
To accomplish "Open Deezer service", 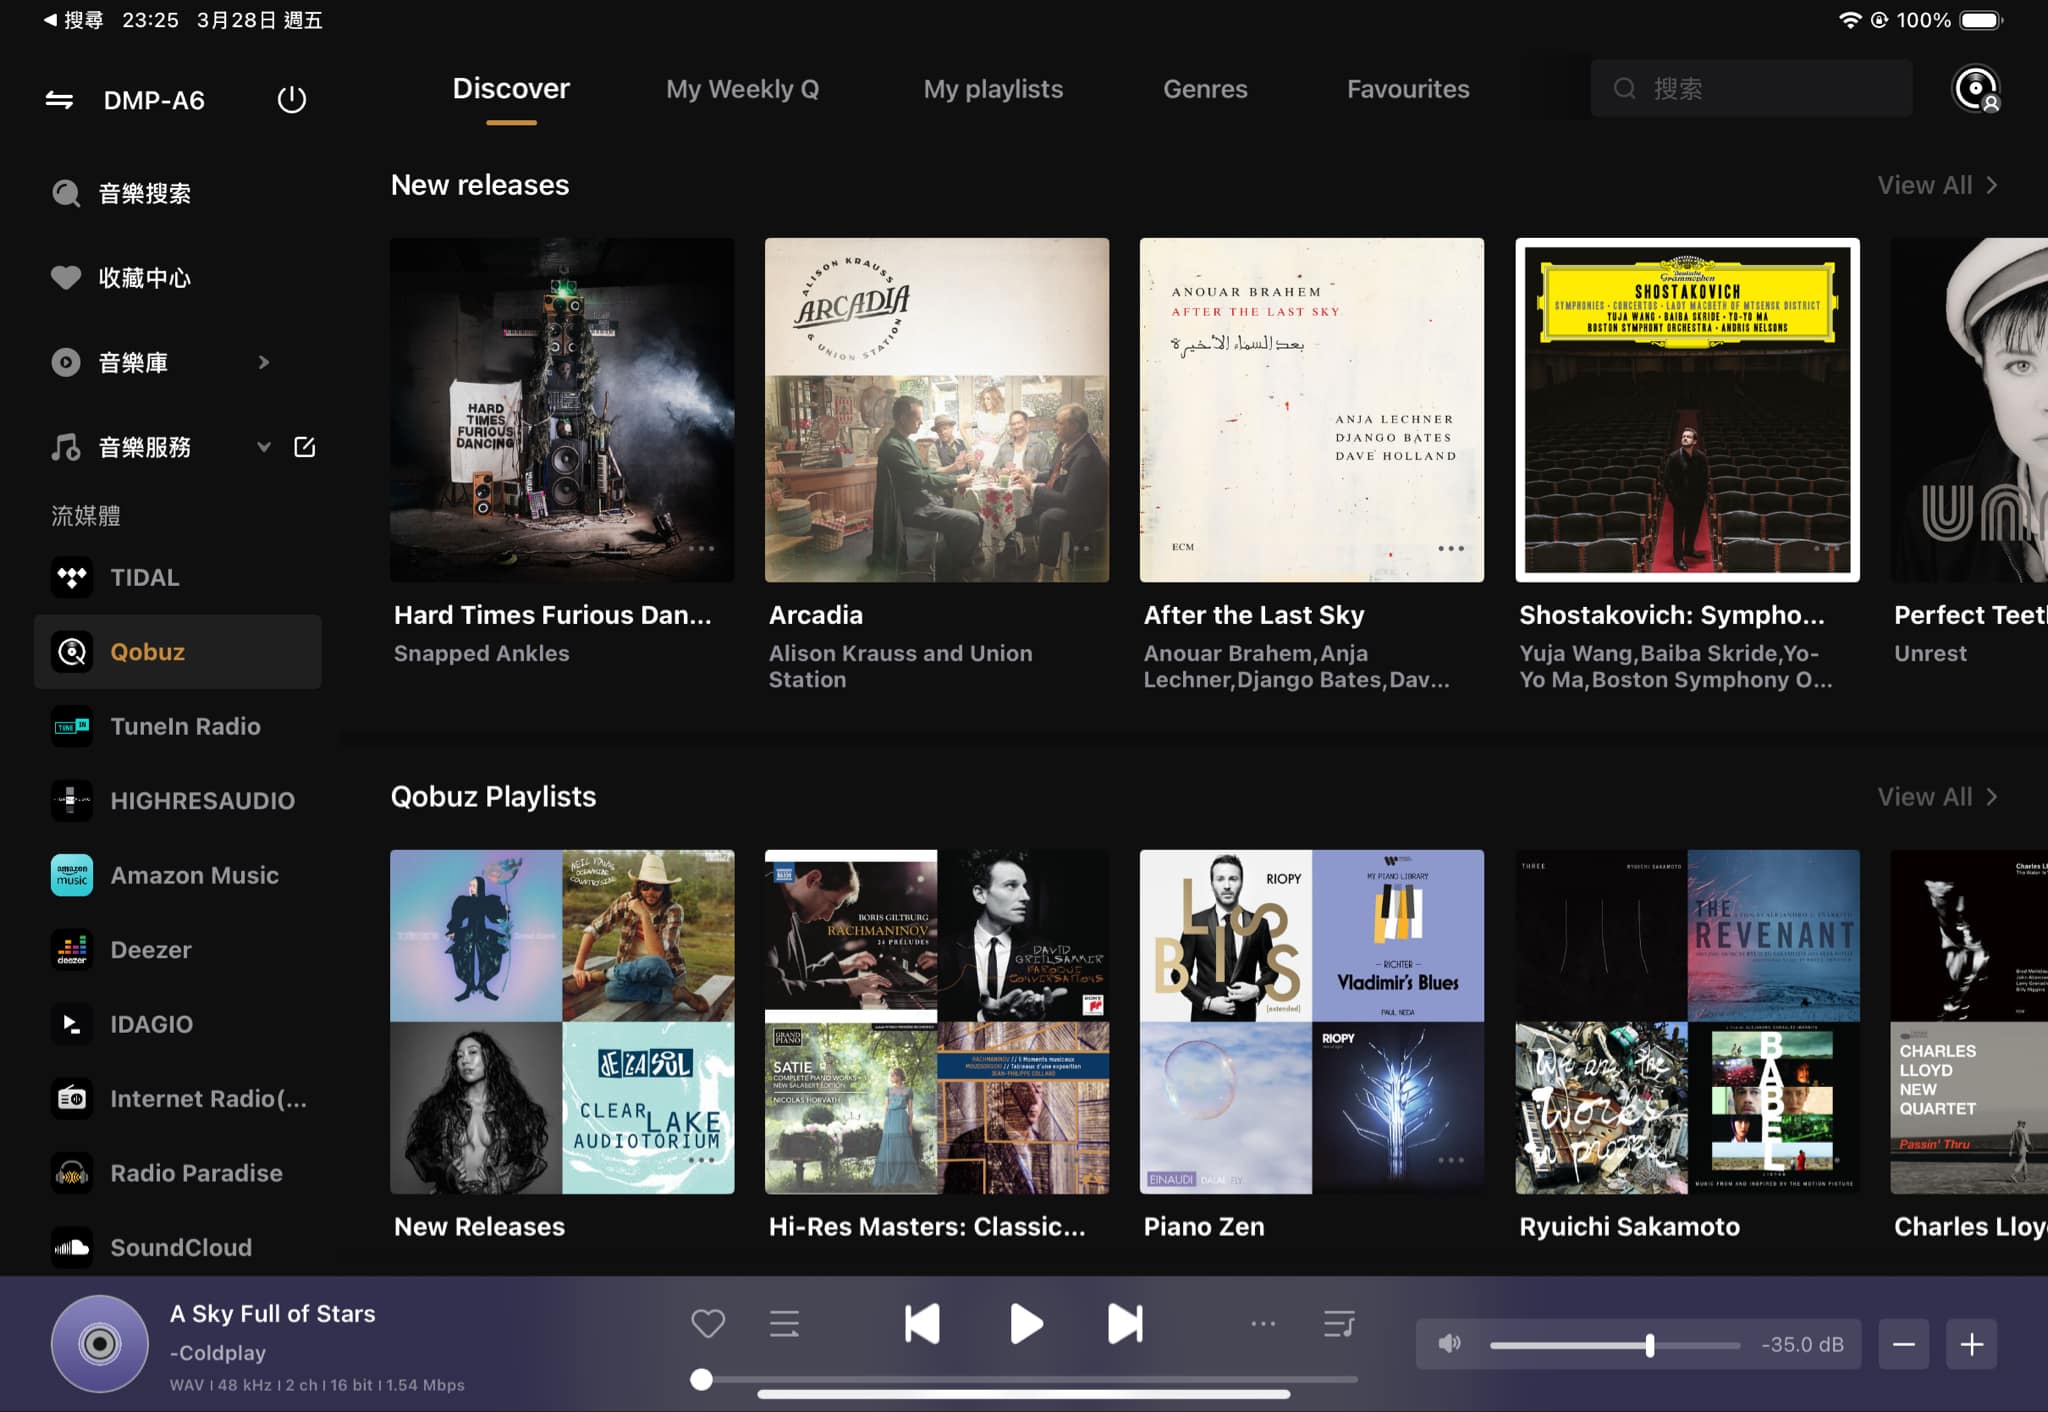I will (178, 949).
